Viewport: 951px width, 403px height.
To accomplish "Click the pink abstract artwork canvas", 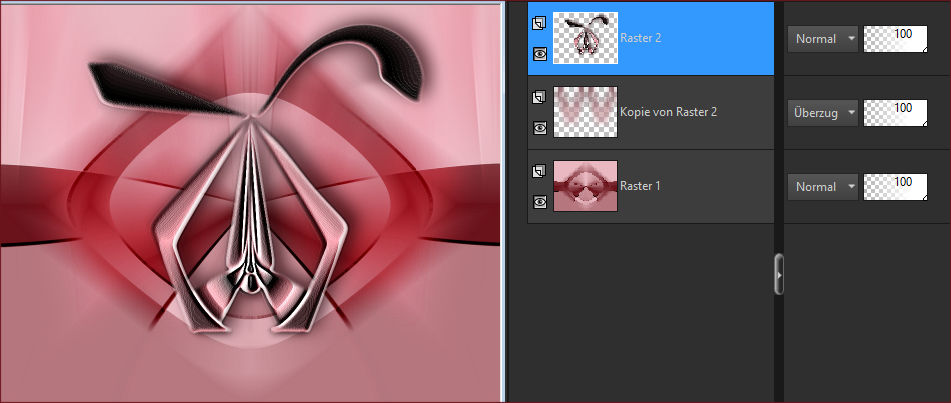I will coord(250,202).
